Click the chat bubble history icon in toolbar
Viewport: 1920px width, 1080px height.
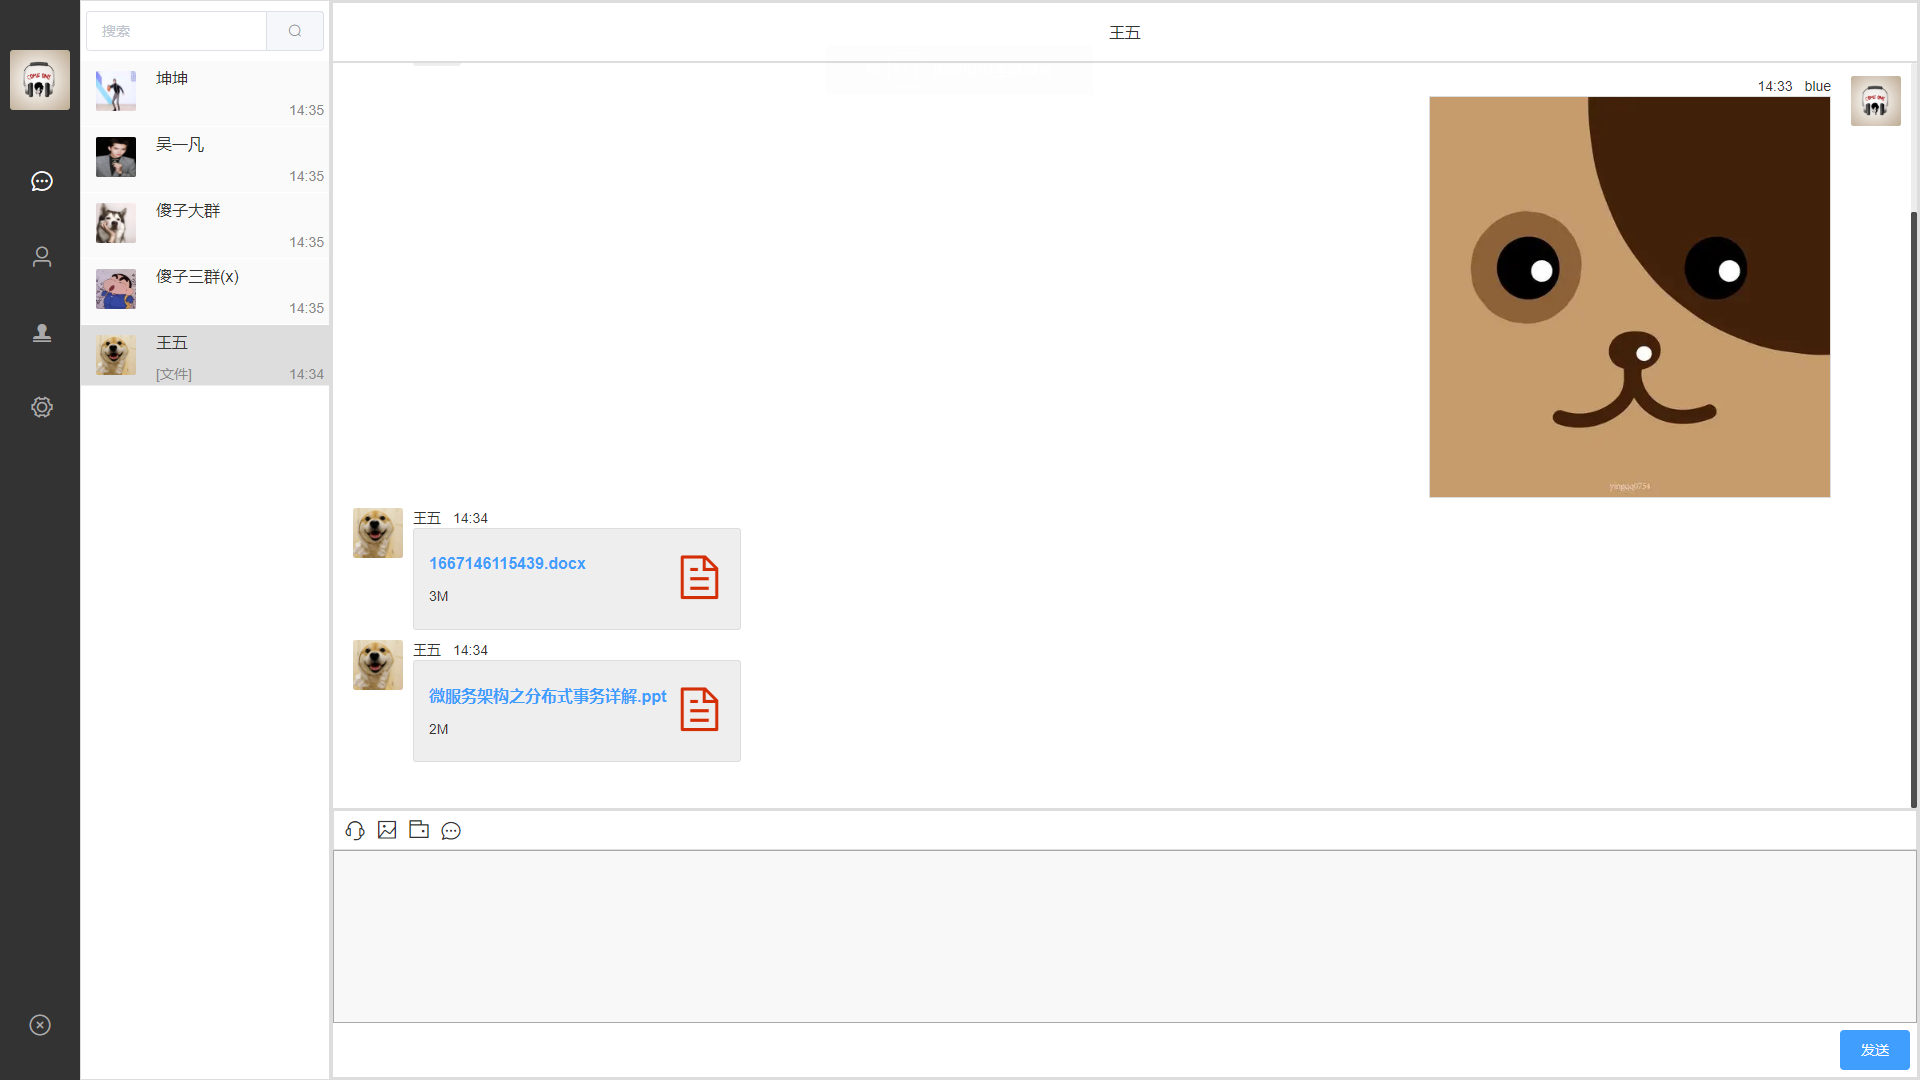pyautogui.click(x=451, y=831)
